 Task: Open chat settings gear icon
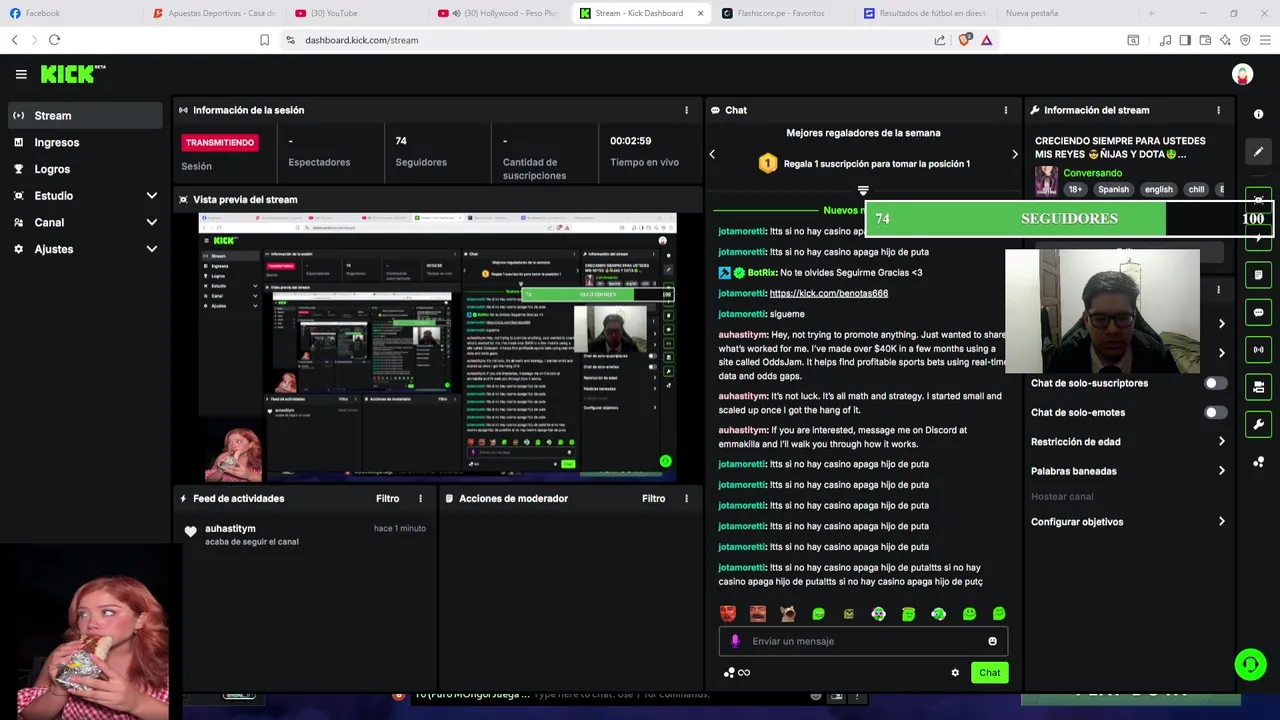[955, 672]
